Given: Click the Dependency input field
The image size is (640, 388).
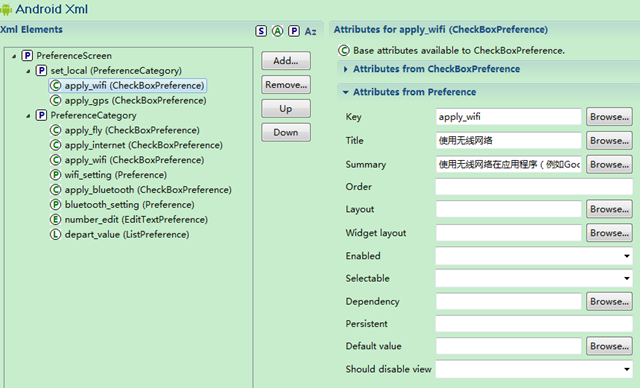Looking at the screenshot, I should [x=509, y=302].
